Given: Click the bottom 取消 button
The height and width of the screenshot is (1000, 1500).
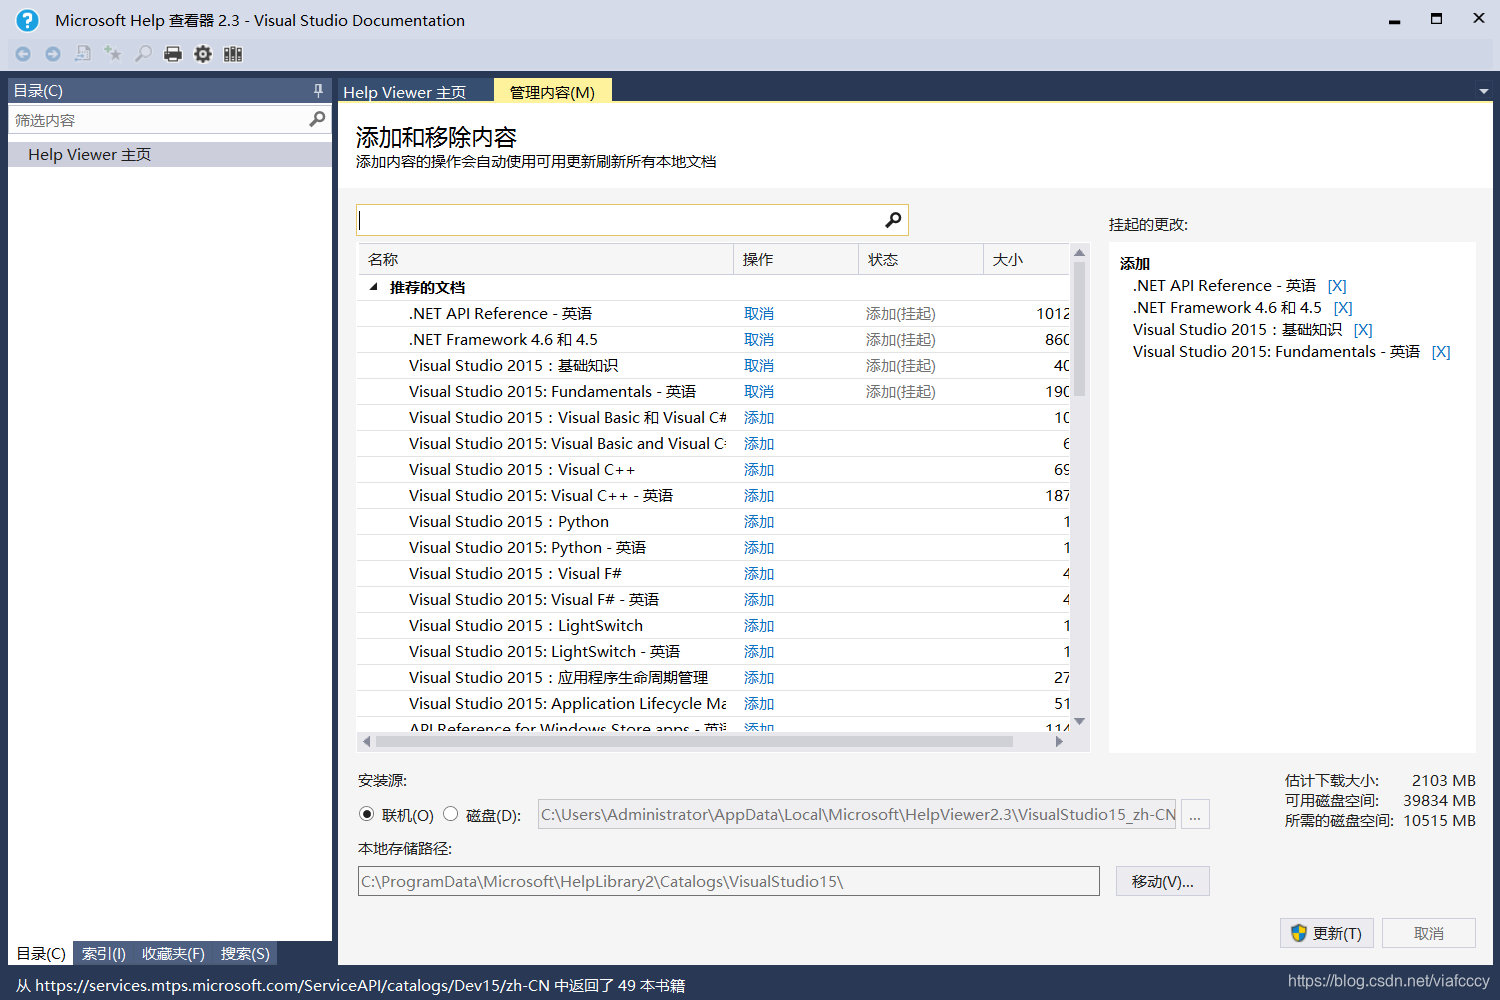Looking at the screenshot, I should [1429, 933].
